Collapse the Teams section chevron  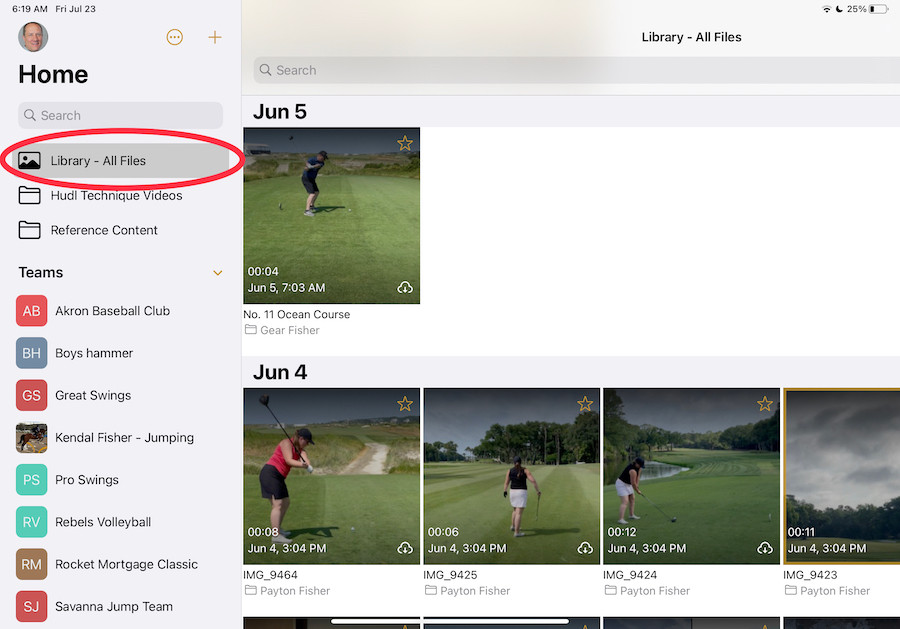click(218, 273)
